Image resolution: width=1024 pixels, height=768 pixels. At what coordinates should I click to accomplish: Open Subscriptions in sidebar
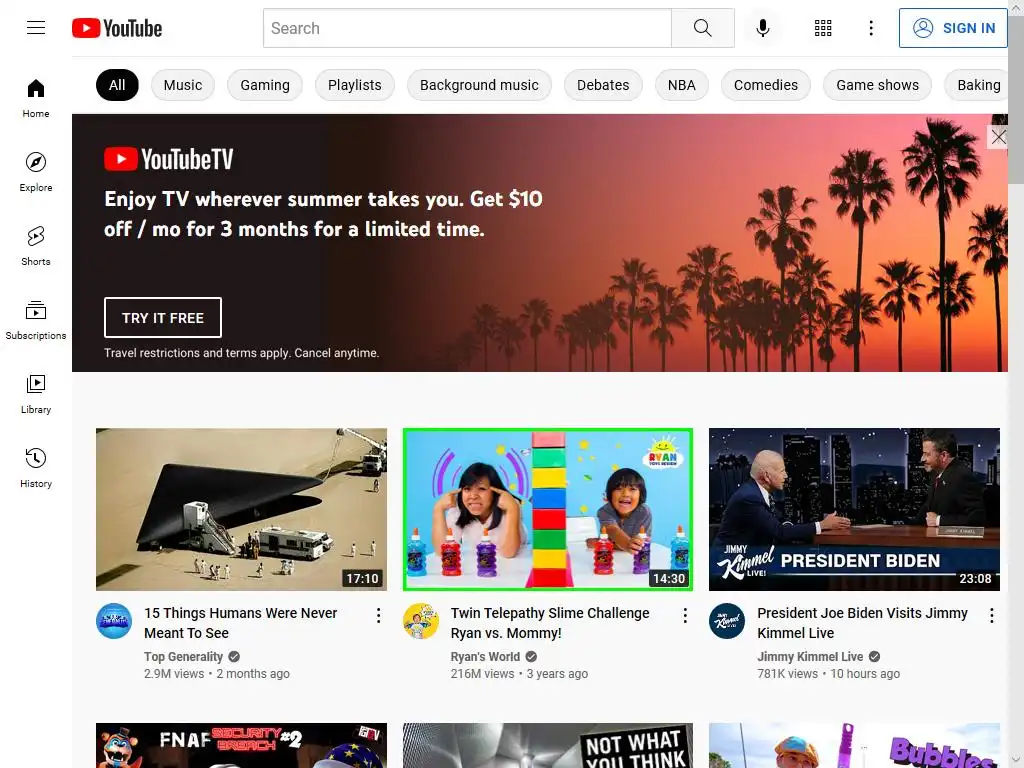pyautogui.click(x=36, y=320)
